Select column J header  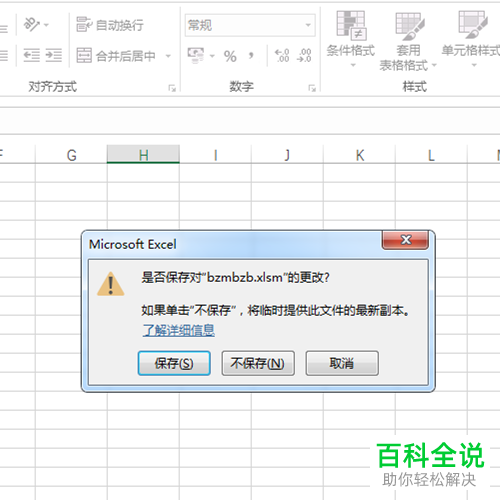[287, 155]
